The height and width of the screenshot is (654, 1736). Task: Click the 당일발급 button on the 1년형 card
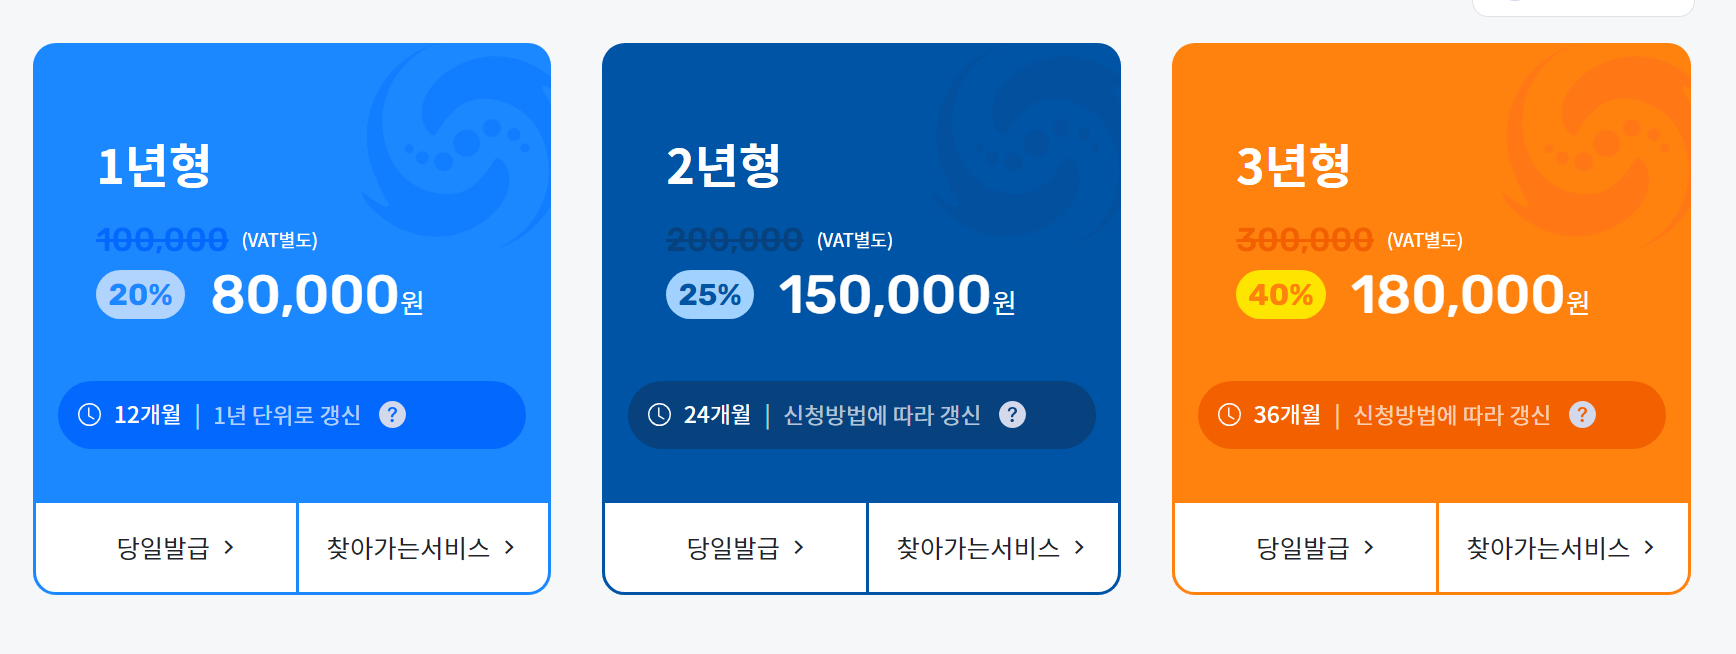[x=164, y=547]
